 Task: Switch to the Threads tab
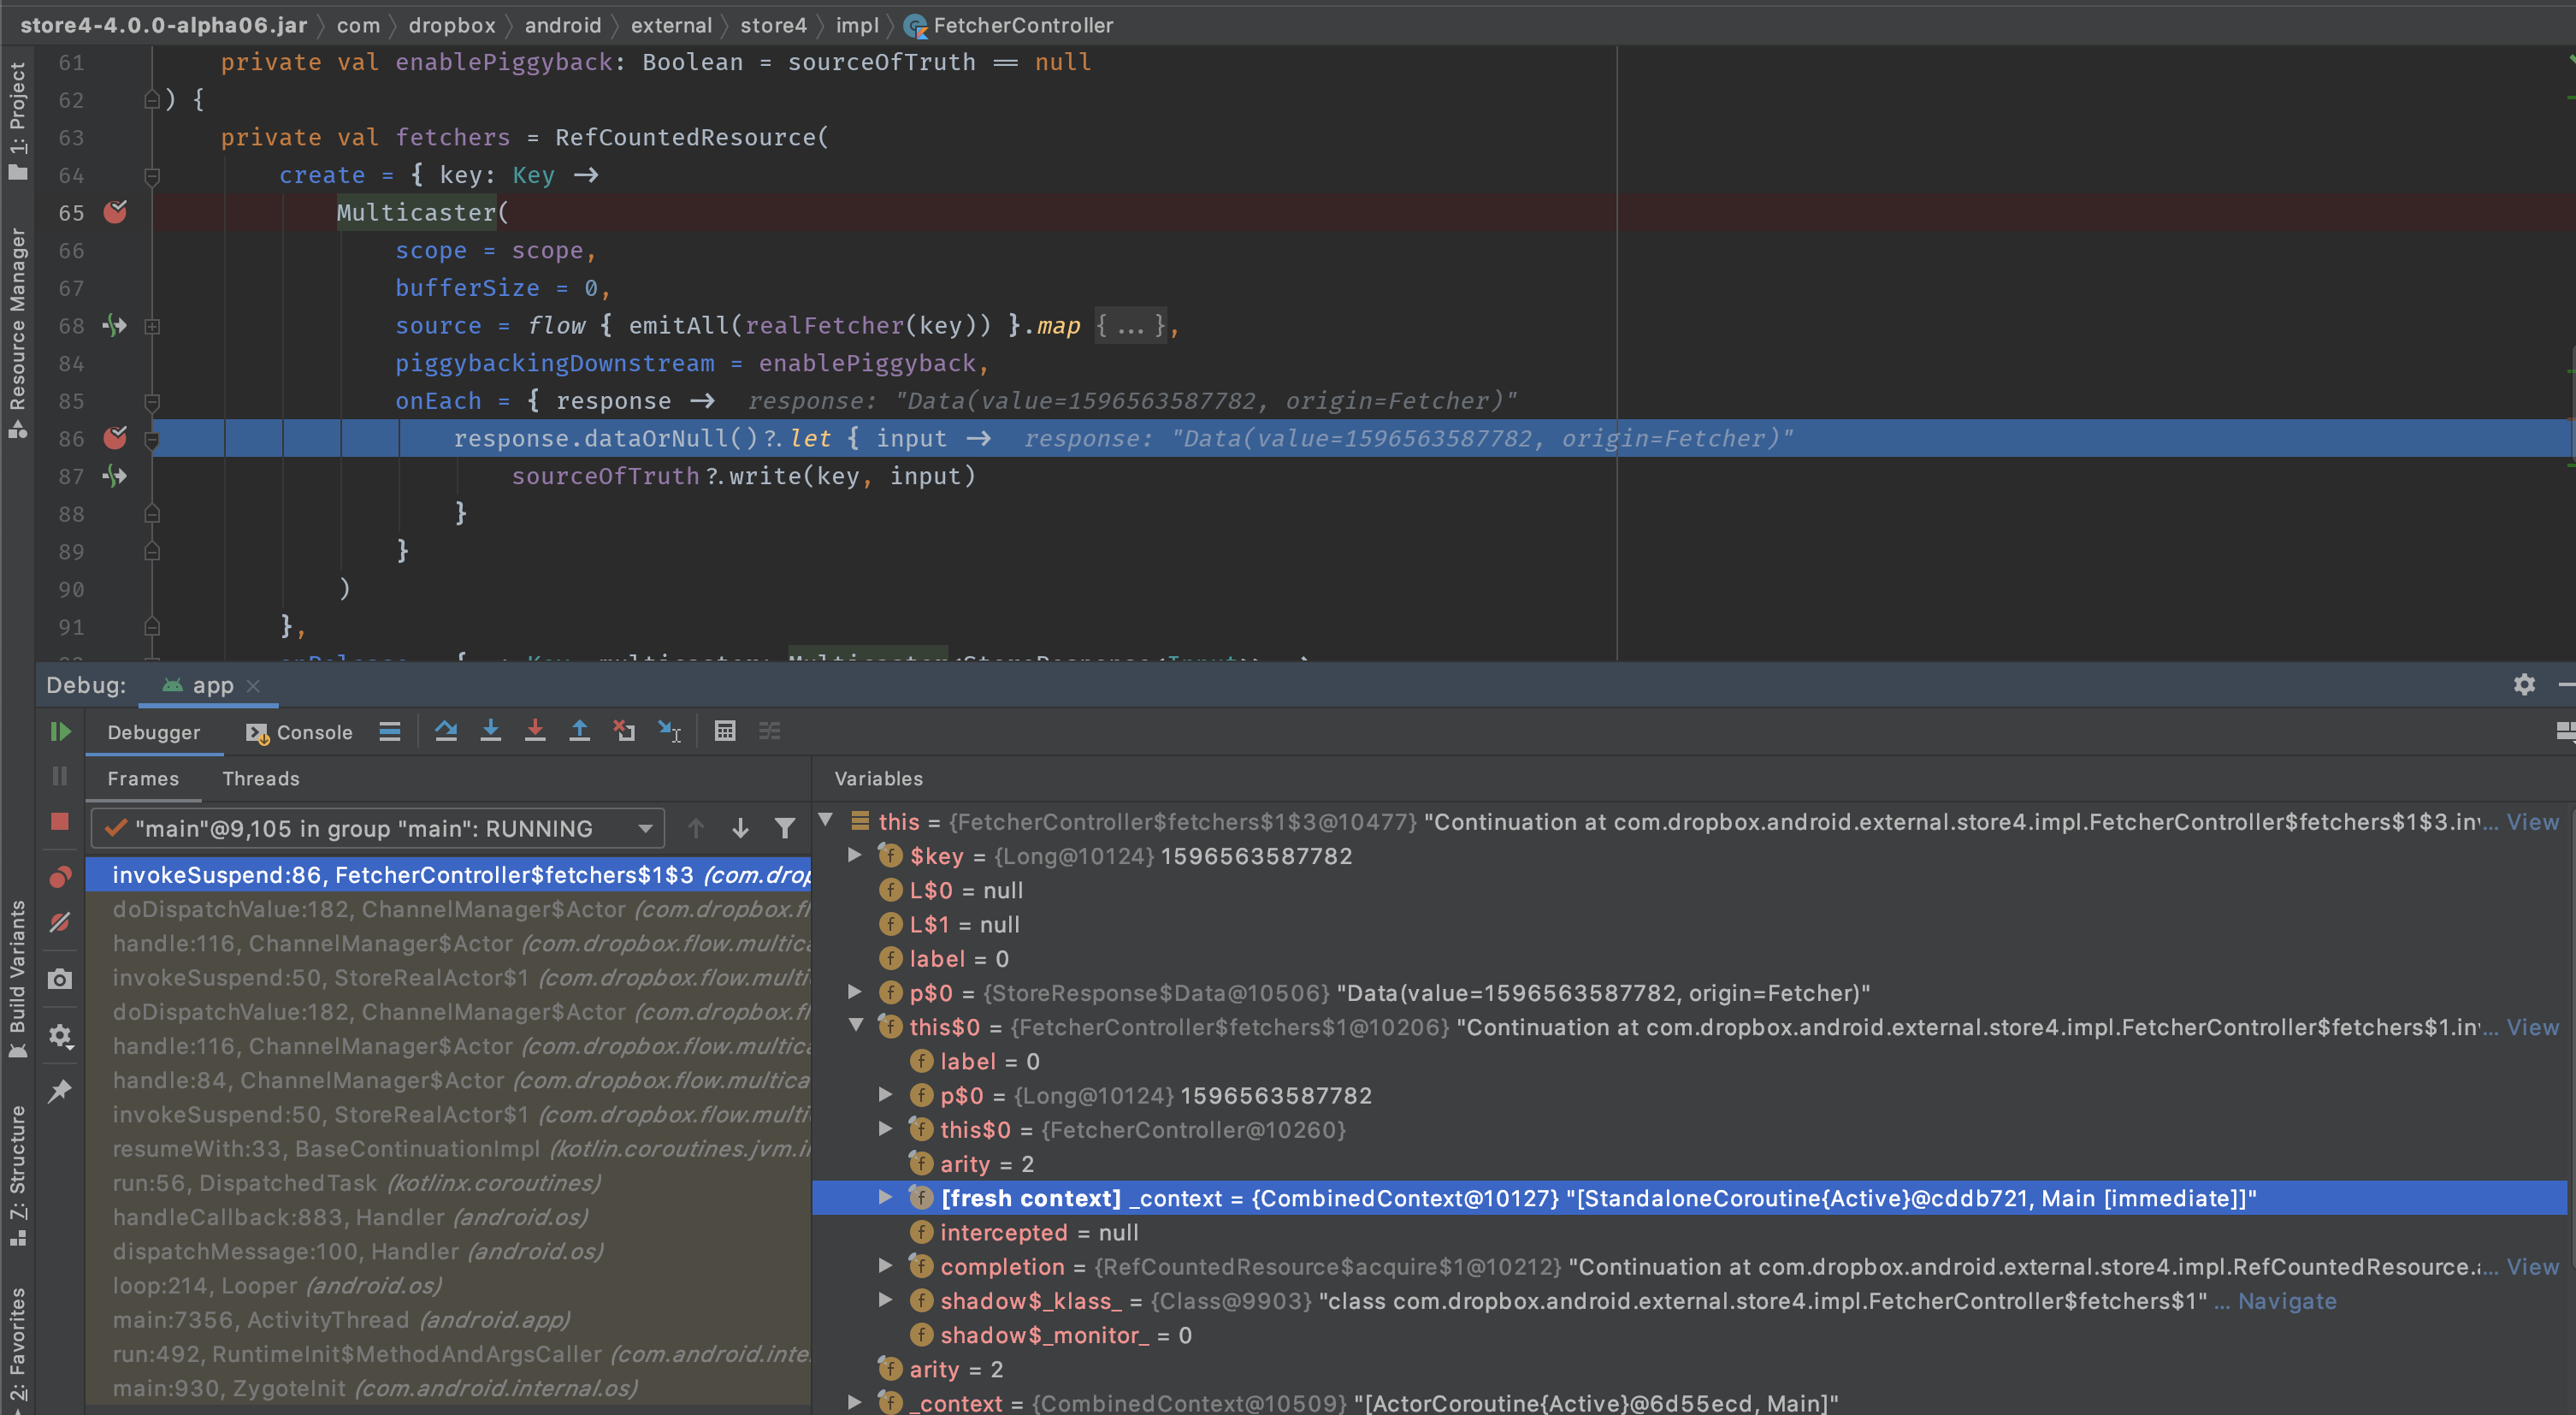(261, 778)
